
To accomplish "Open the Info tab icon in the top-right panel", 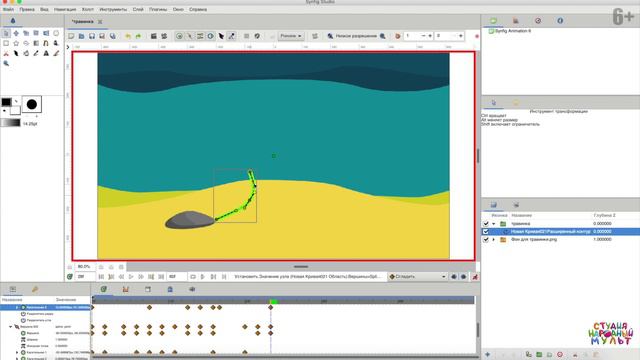I will (560, 20).
